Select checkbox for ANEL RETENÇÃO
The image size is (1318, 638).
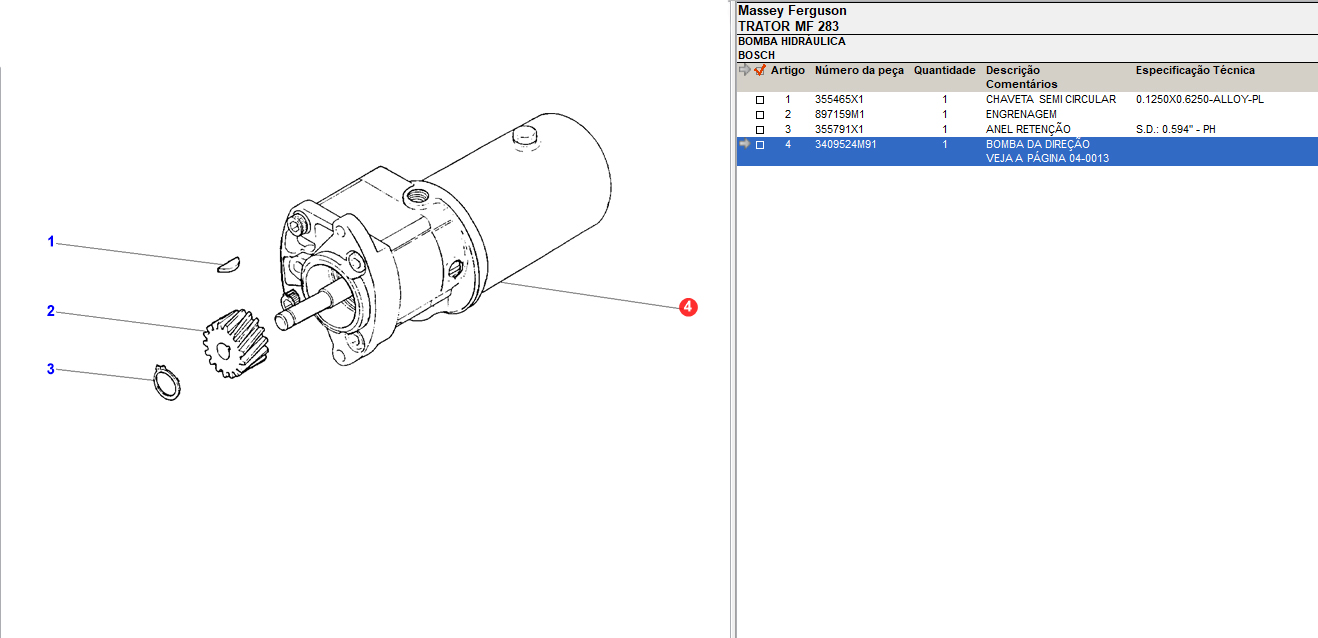point(760,130)
